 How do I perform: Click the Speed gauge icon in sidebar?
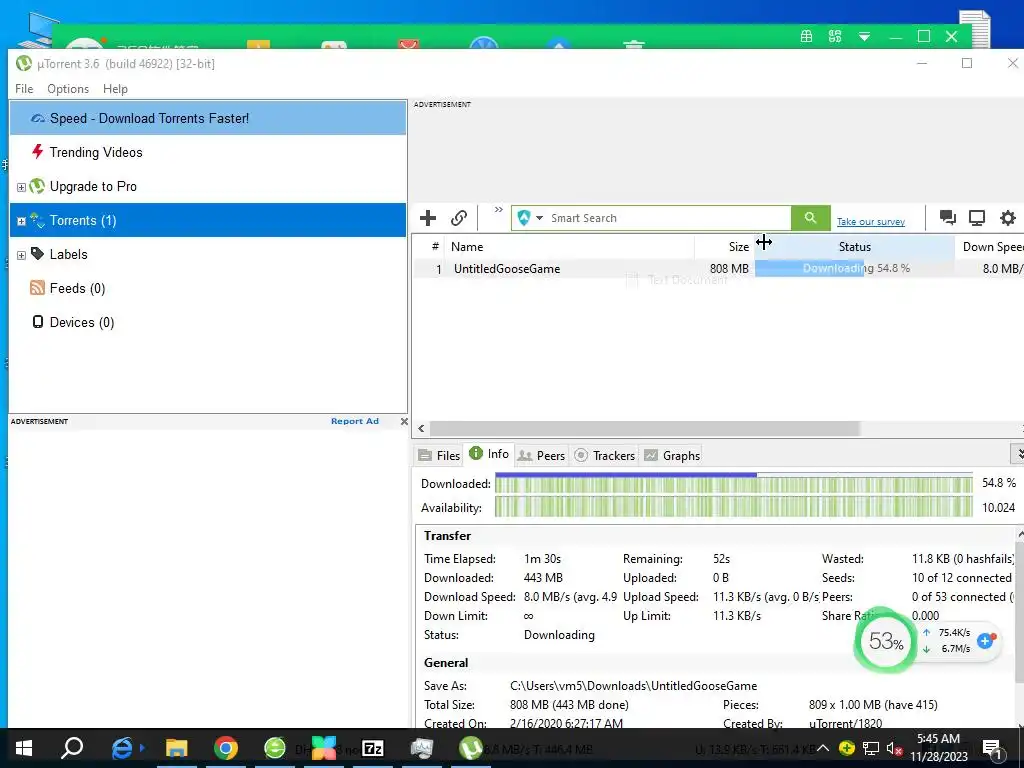pos(38,118)
